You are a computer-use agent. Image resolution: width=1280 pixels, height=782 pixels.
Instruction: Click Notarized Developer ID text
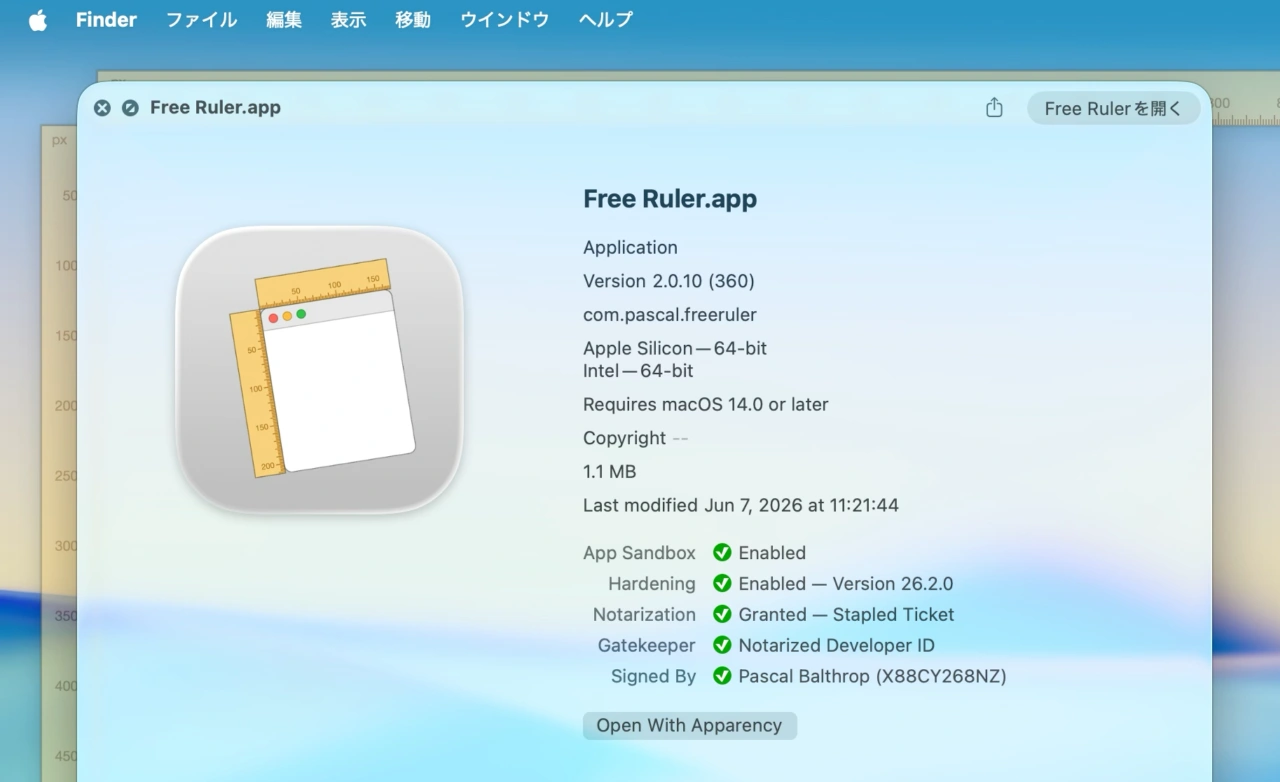[837, 645]
